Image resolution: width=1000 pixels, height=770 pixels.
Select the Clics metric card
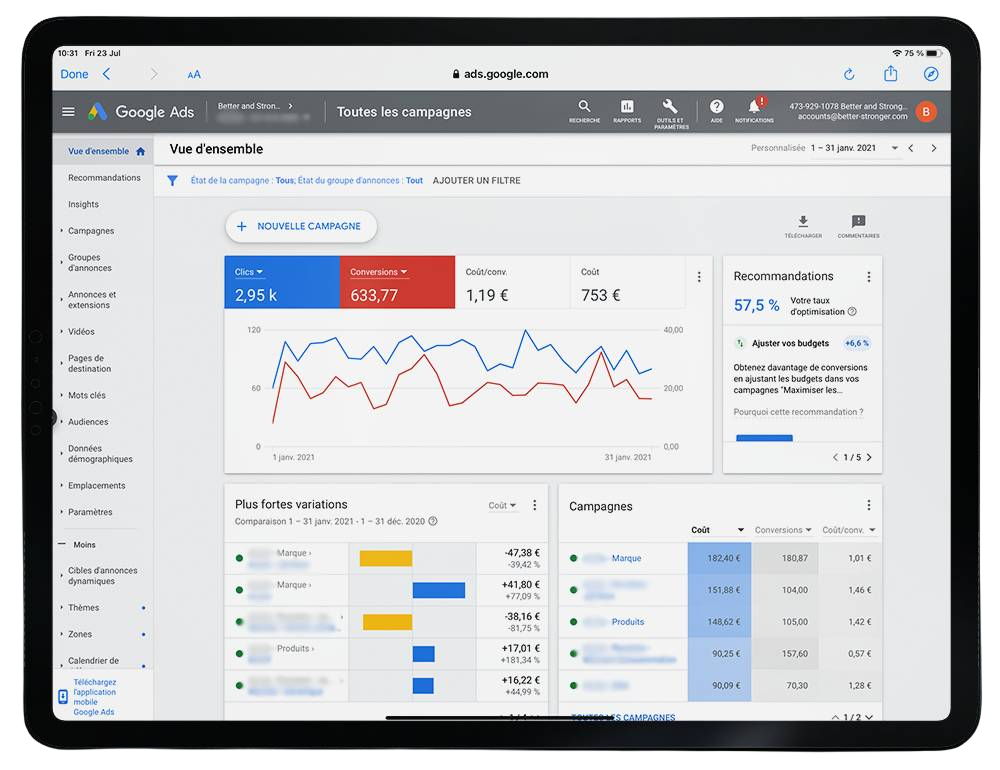(278, 283)
